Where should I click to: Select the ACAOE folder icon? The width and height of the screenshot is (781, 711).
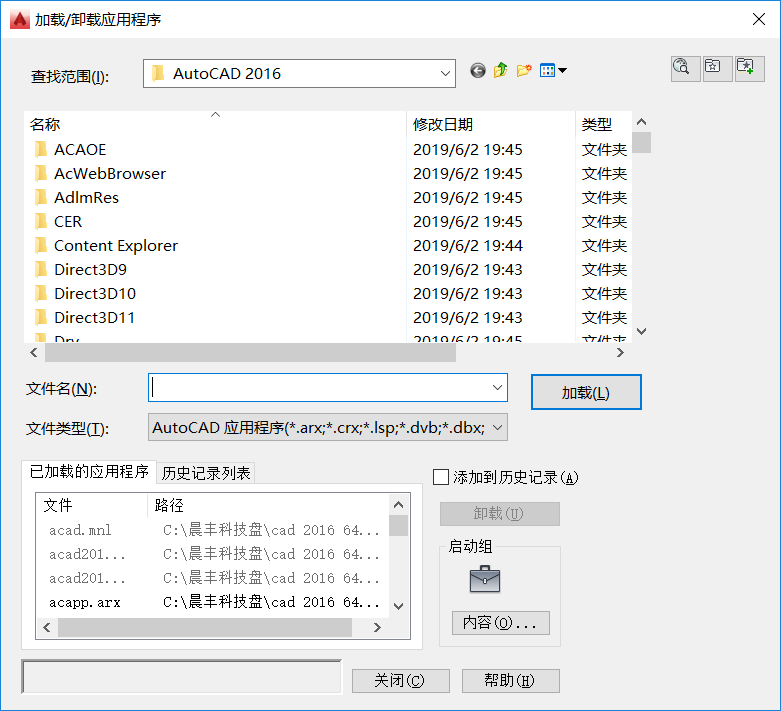point(41,149)
